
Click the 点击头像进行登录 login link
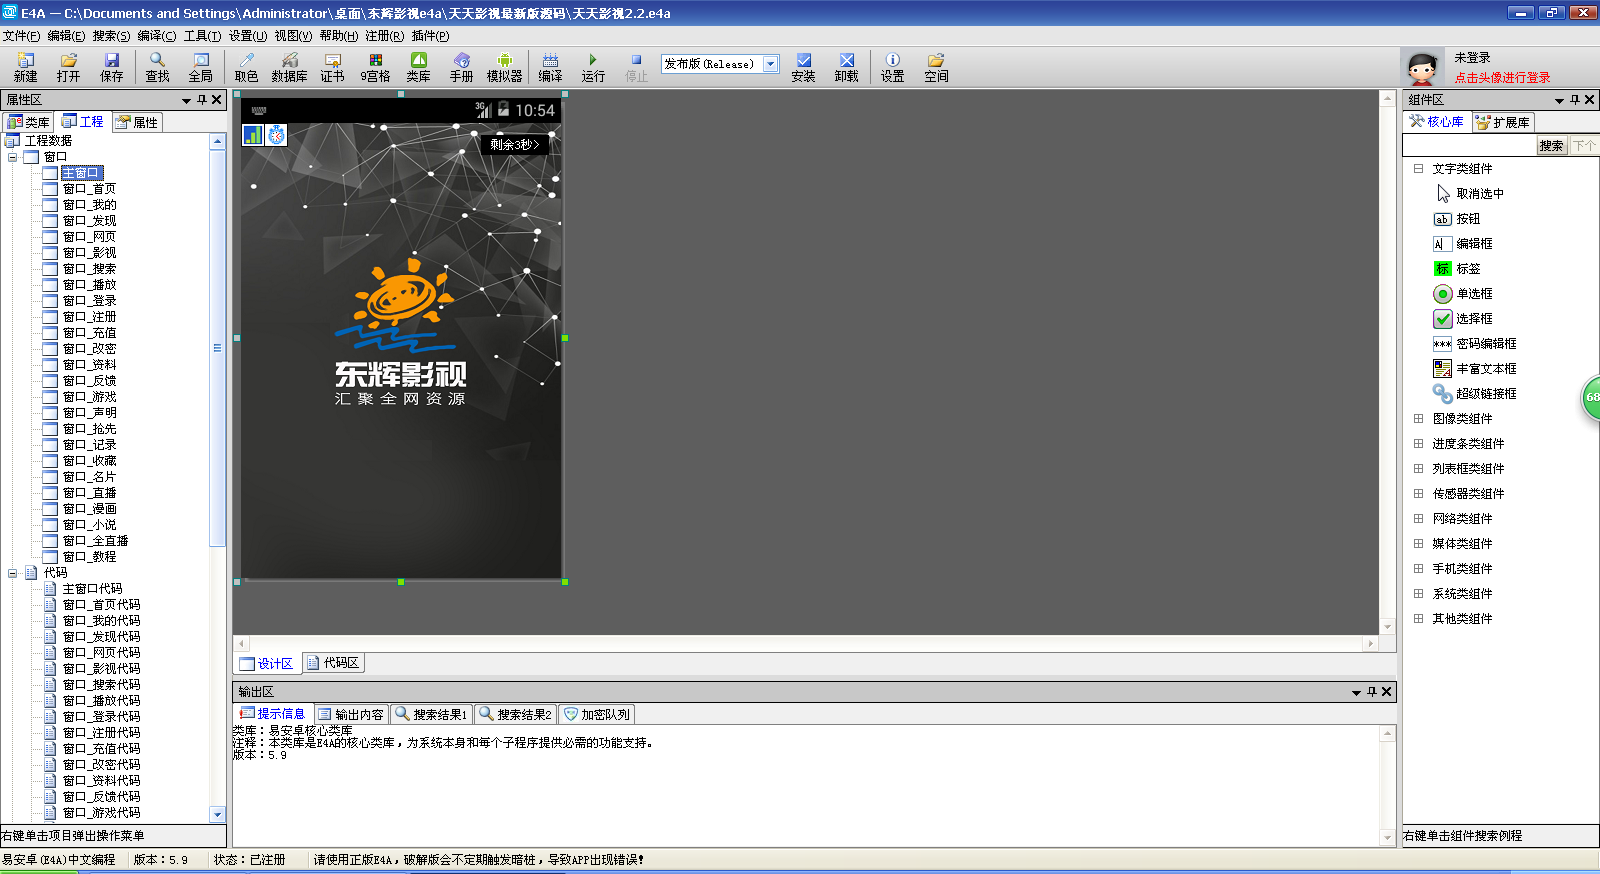tap(1503, 77)
